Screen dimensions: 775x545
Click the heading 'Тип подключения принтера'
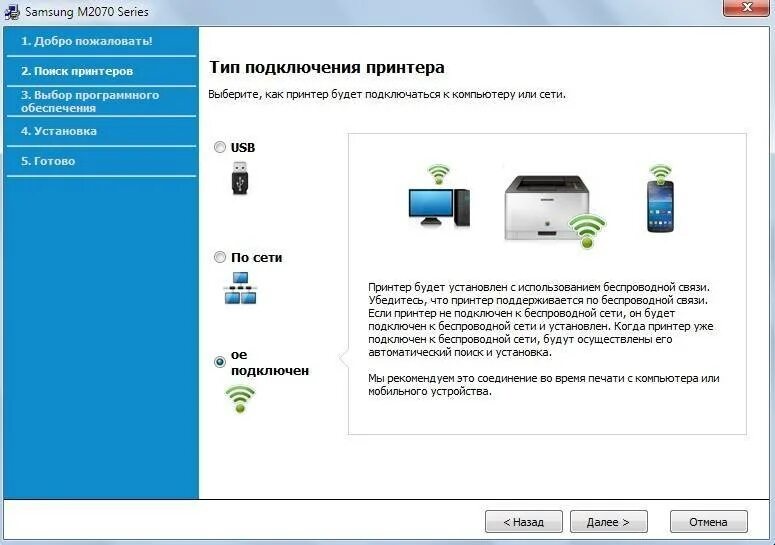point(327,67)
